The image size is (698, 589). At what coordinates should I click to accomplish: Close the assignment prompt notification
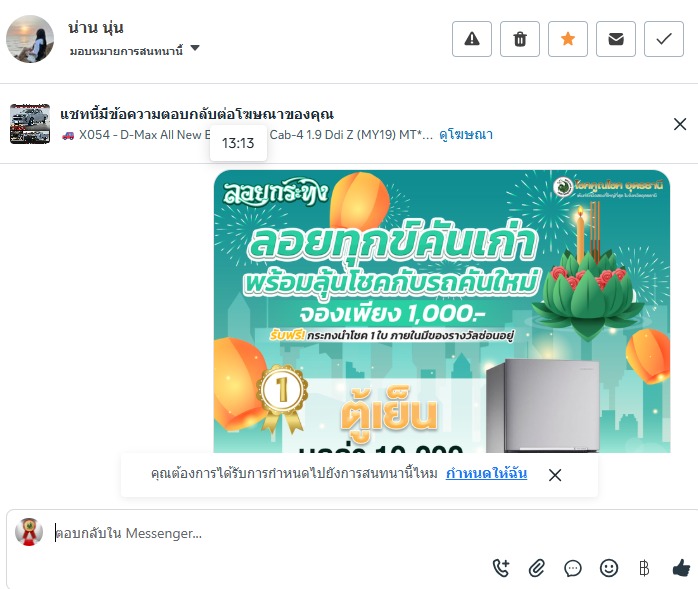tap(555, 475)
